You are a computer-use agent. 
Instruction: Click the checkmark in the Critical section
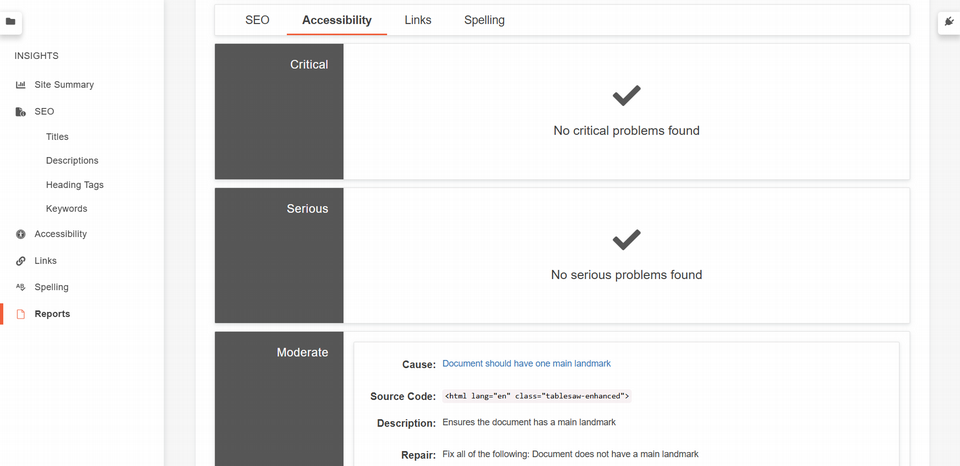coord(626,96)
